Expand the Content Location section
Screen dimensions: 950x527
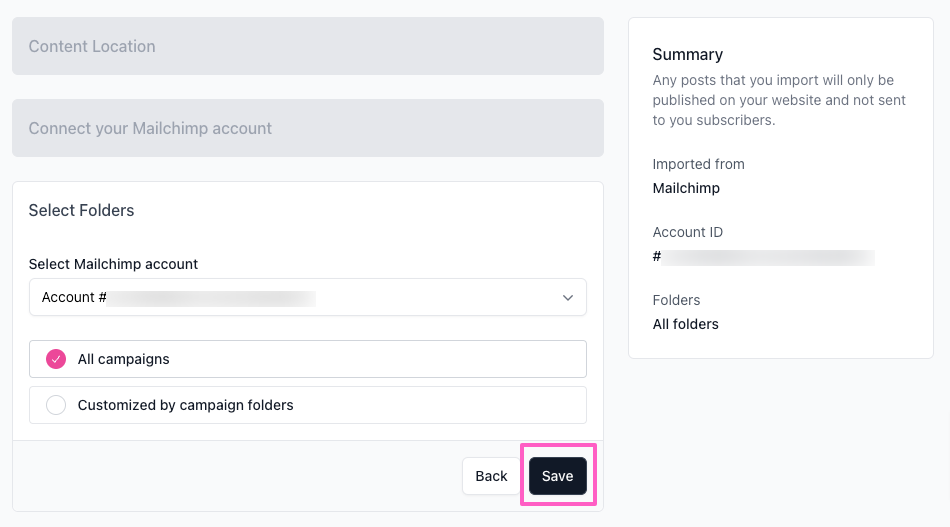[x=308, y=46]
